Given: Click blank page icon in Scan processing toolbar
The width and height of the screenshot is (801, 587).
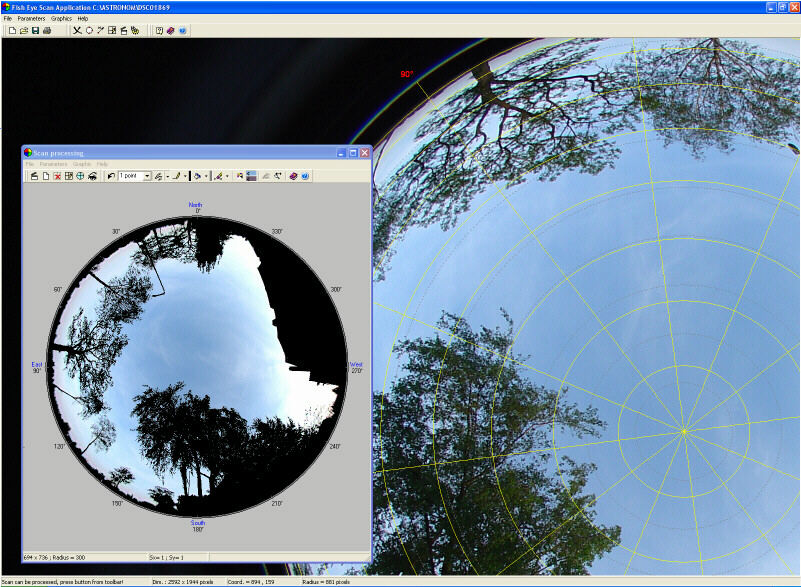Looking at the screenshot, I should click(x=46, y=176).
